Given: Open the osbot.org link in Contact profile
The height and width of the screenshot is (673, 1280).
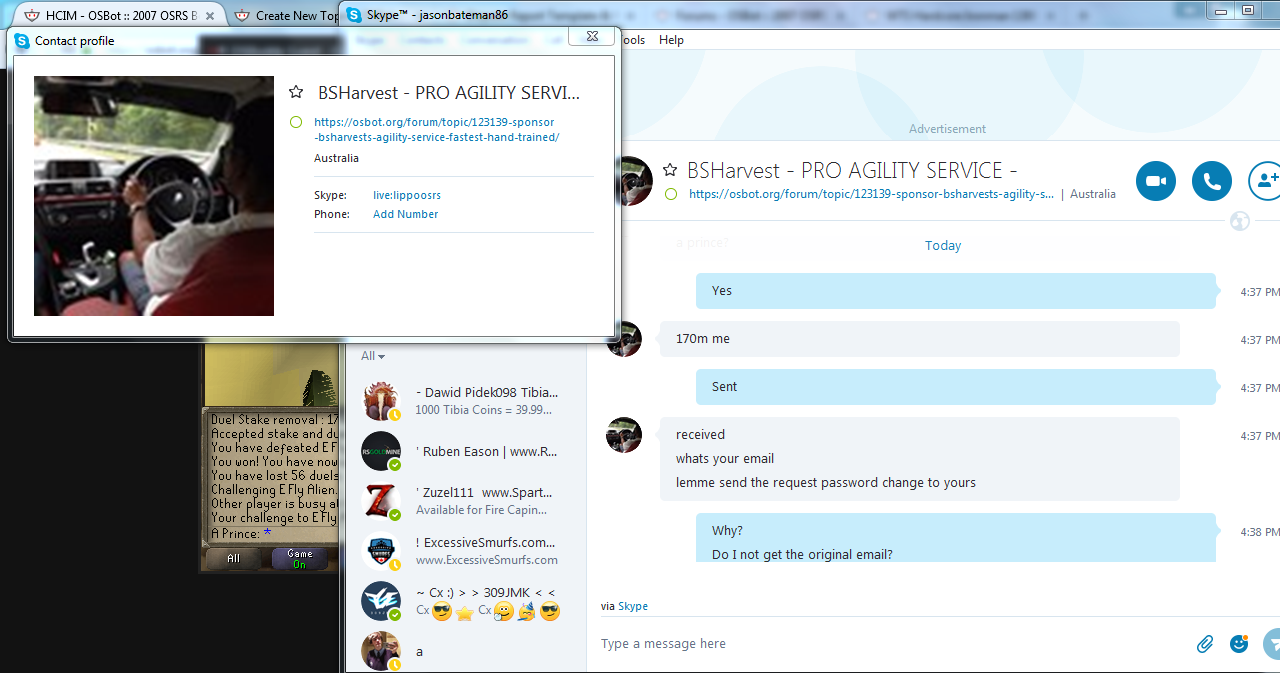Looking at the screenshot, I should (x=437, y=129).
